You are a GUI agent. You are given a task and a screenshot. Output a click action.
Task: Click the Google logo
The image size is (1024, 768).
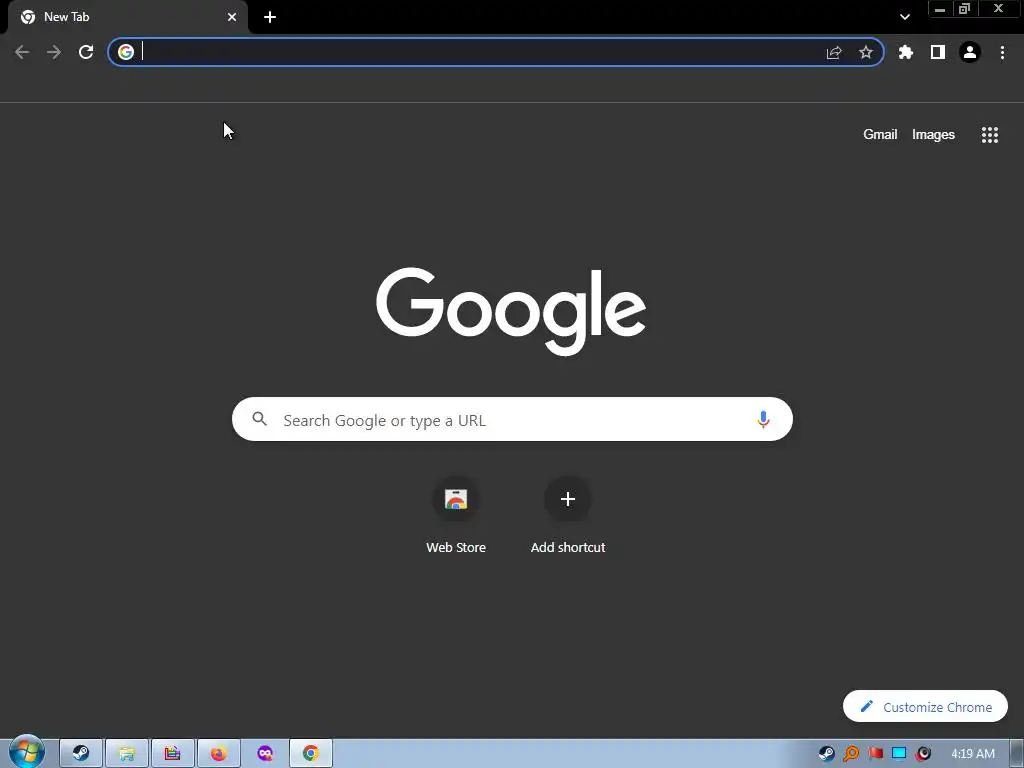pyautogui.click(x=511, y=312)
